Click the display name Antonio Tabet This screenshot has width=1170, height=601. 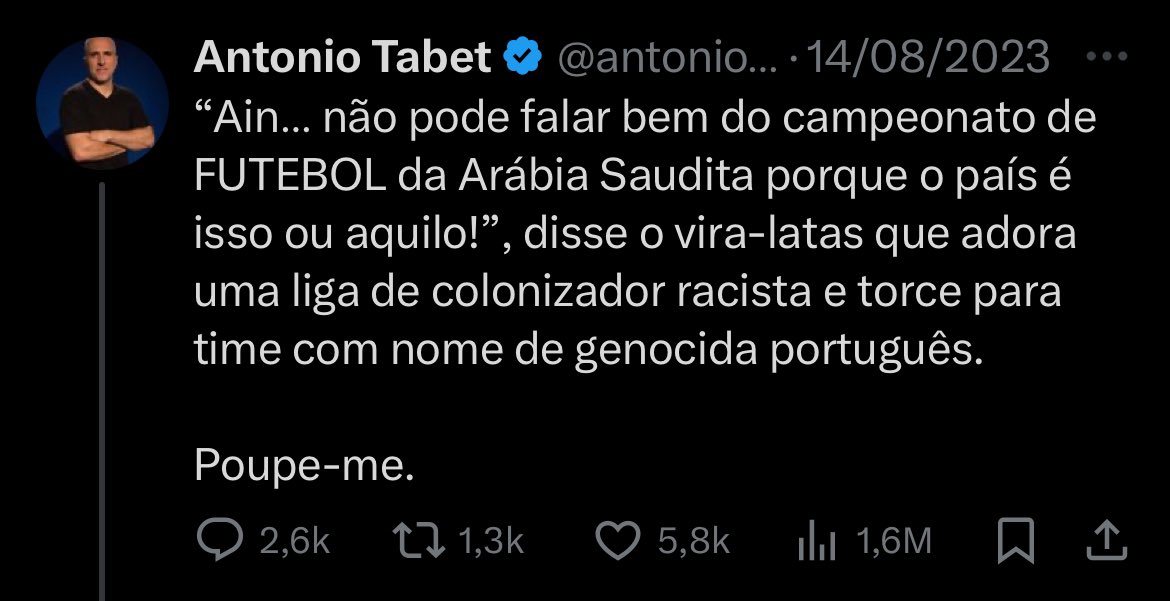(343, 59)
